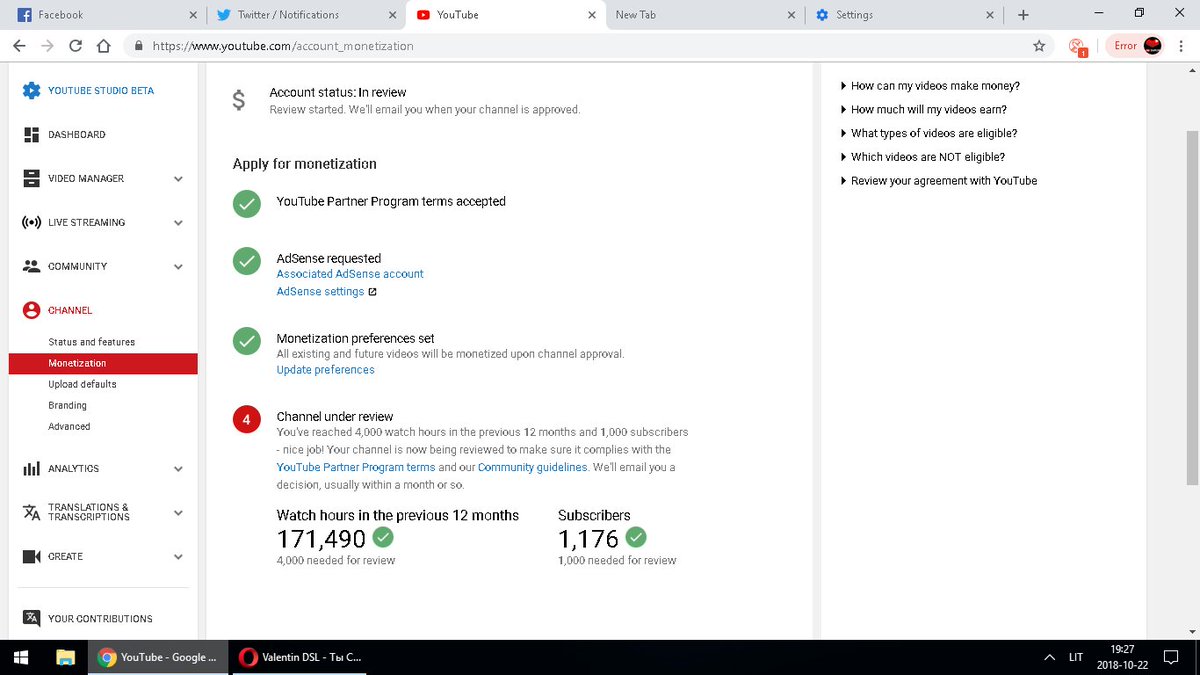Click the Live Streaming broadcast icon

(31, 222)
